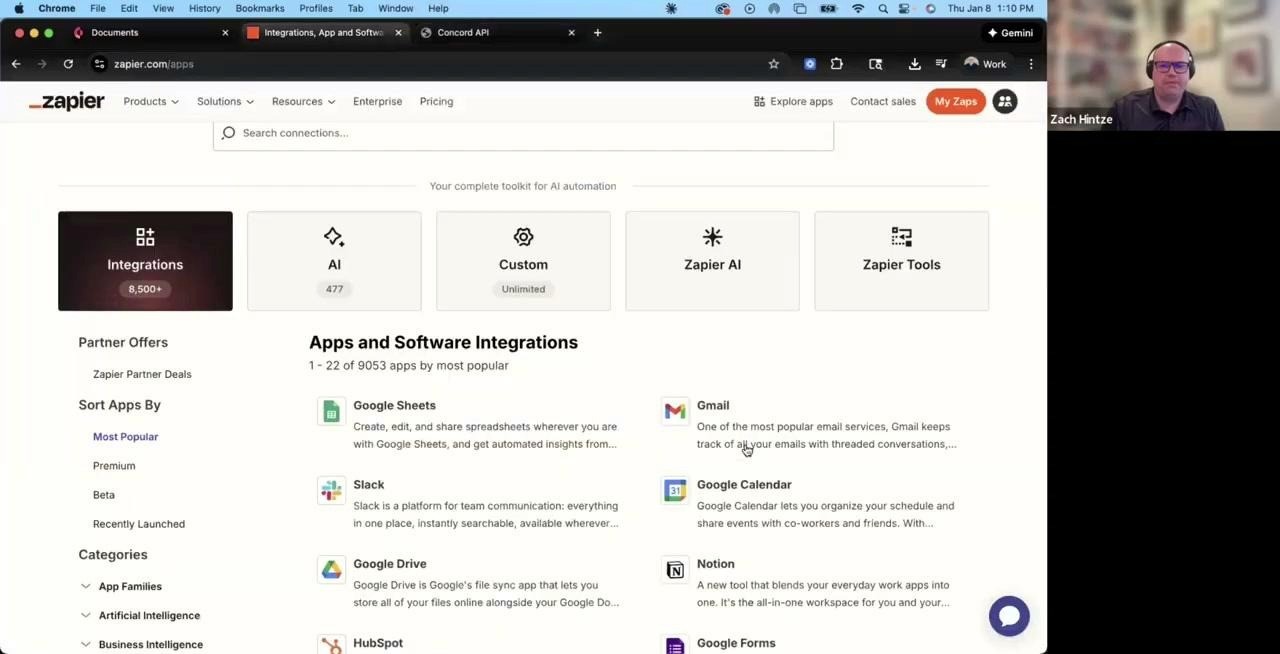
Task: Click the Wi-Fi status icon
Action: pyautogui.click(x=858, y=8)
